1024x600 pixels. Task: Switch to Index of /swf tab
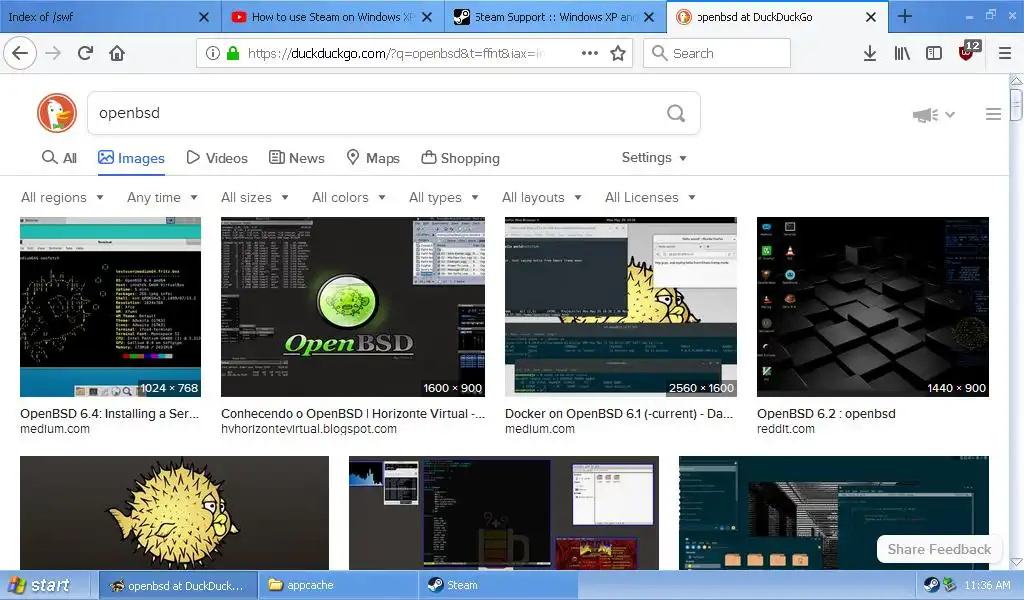pyautogui.click(x=98, y=17)
